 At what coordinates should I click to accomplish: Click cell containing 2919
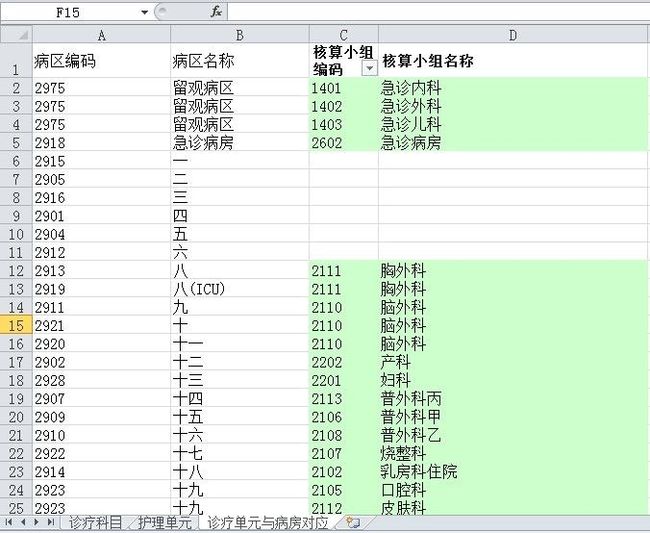[x=101, y=289]
